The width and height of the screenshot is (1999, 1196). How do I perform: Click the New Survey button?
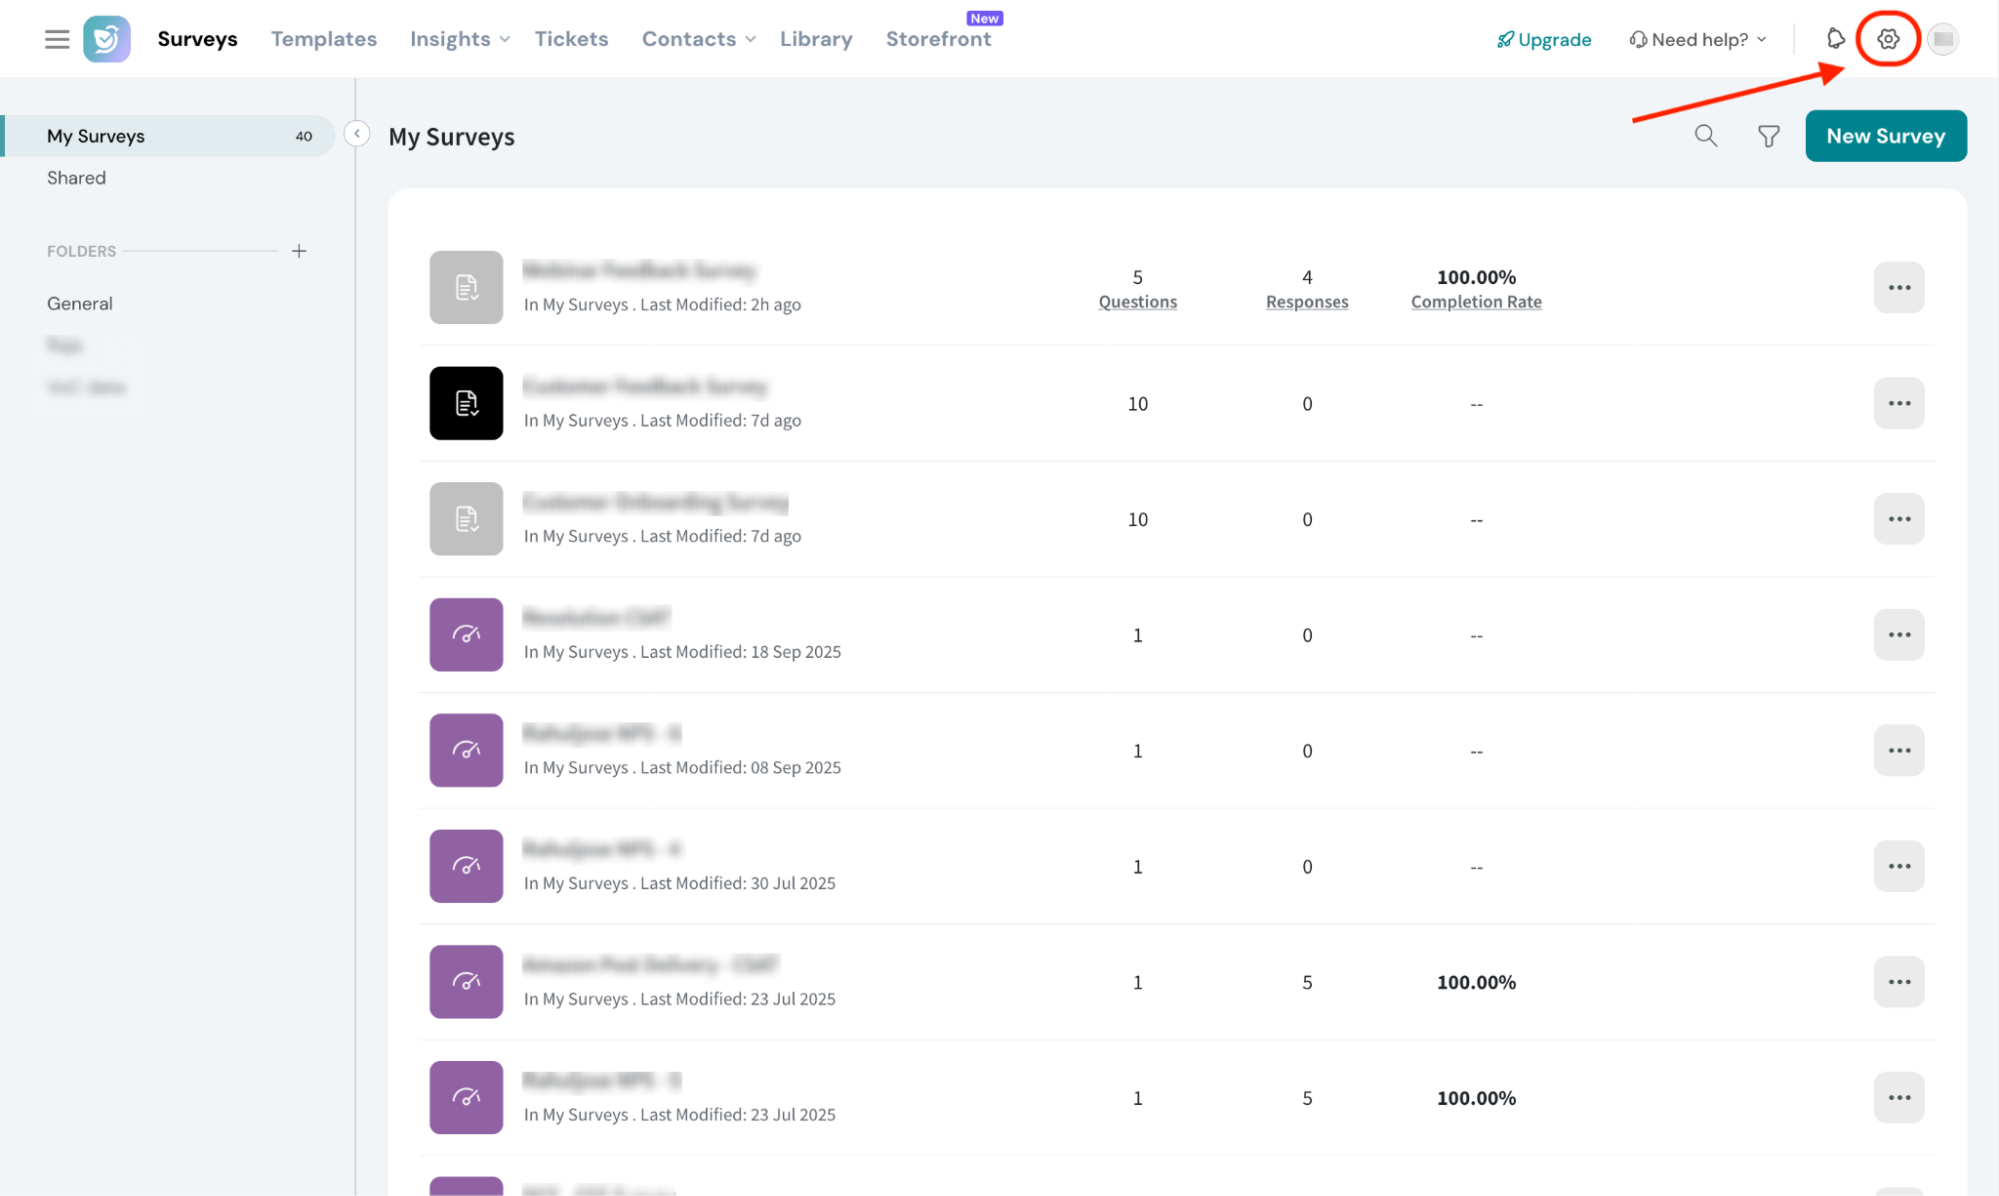pyautogui.click(x=1885, y=136)
